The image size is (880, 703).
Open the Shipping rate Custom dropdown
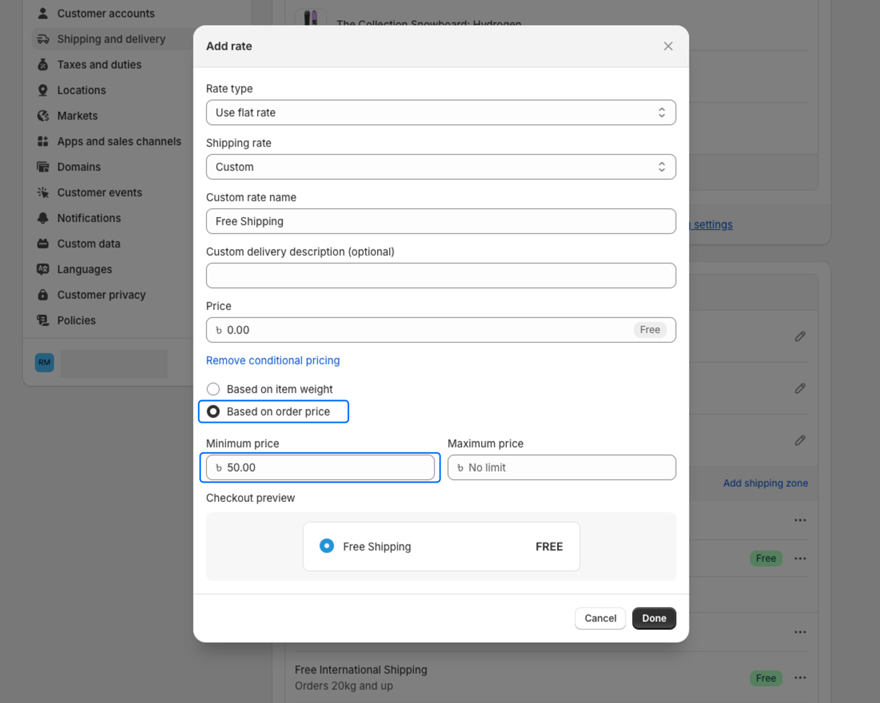(x=440, y=167)
